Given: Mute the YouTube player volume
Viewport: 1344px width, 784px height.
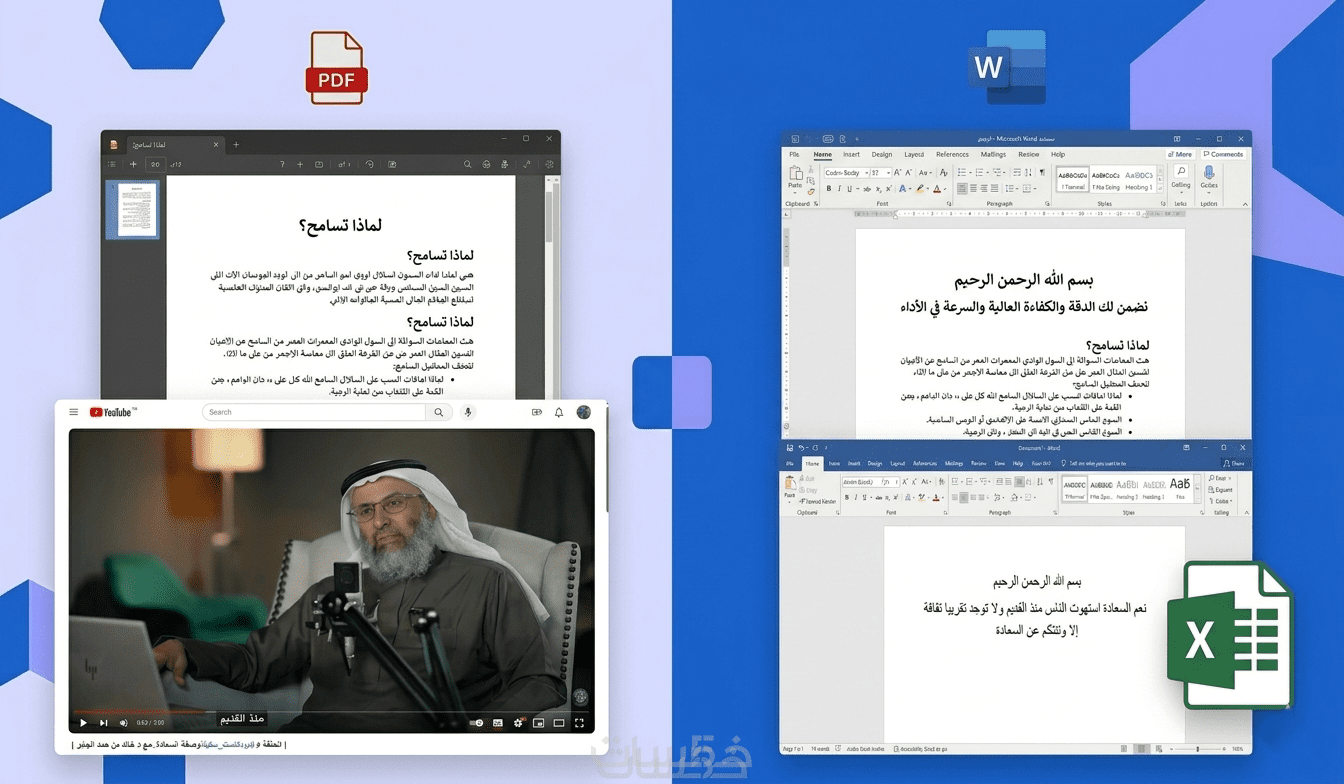Looking at the screenshot, I should click(123, 722).
